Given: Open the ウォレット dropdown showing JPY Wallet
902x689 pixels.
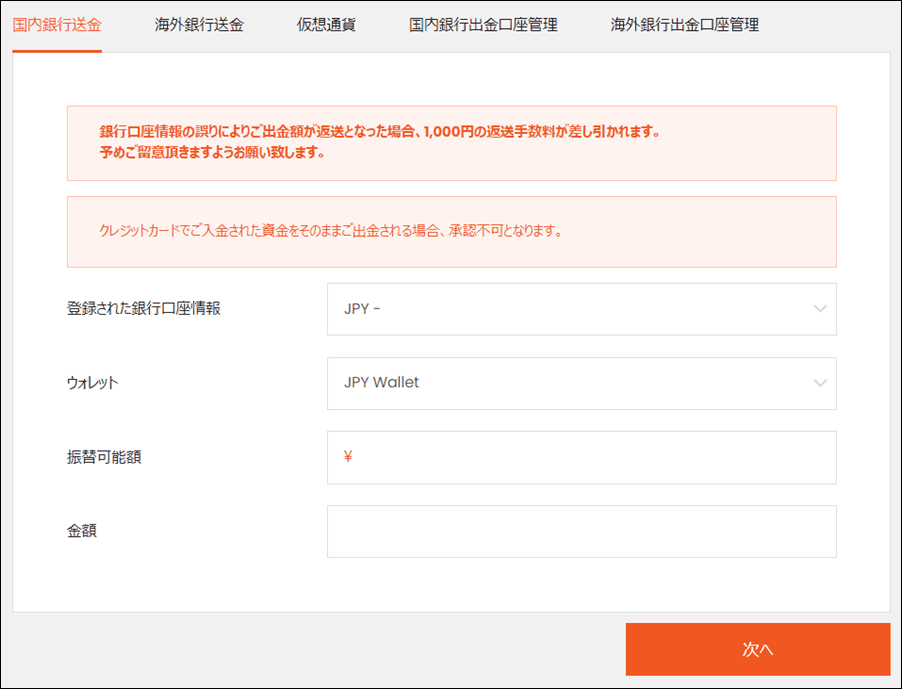Looking at the screenshot, I should (570, 383).
